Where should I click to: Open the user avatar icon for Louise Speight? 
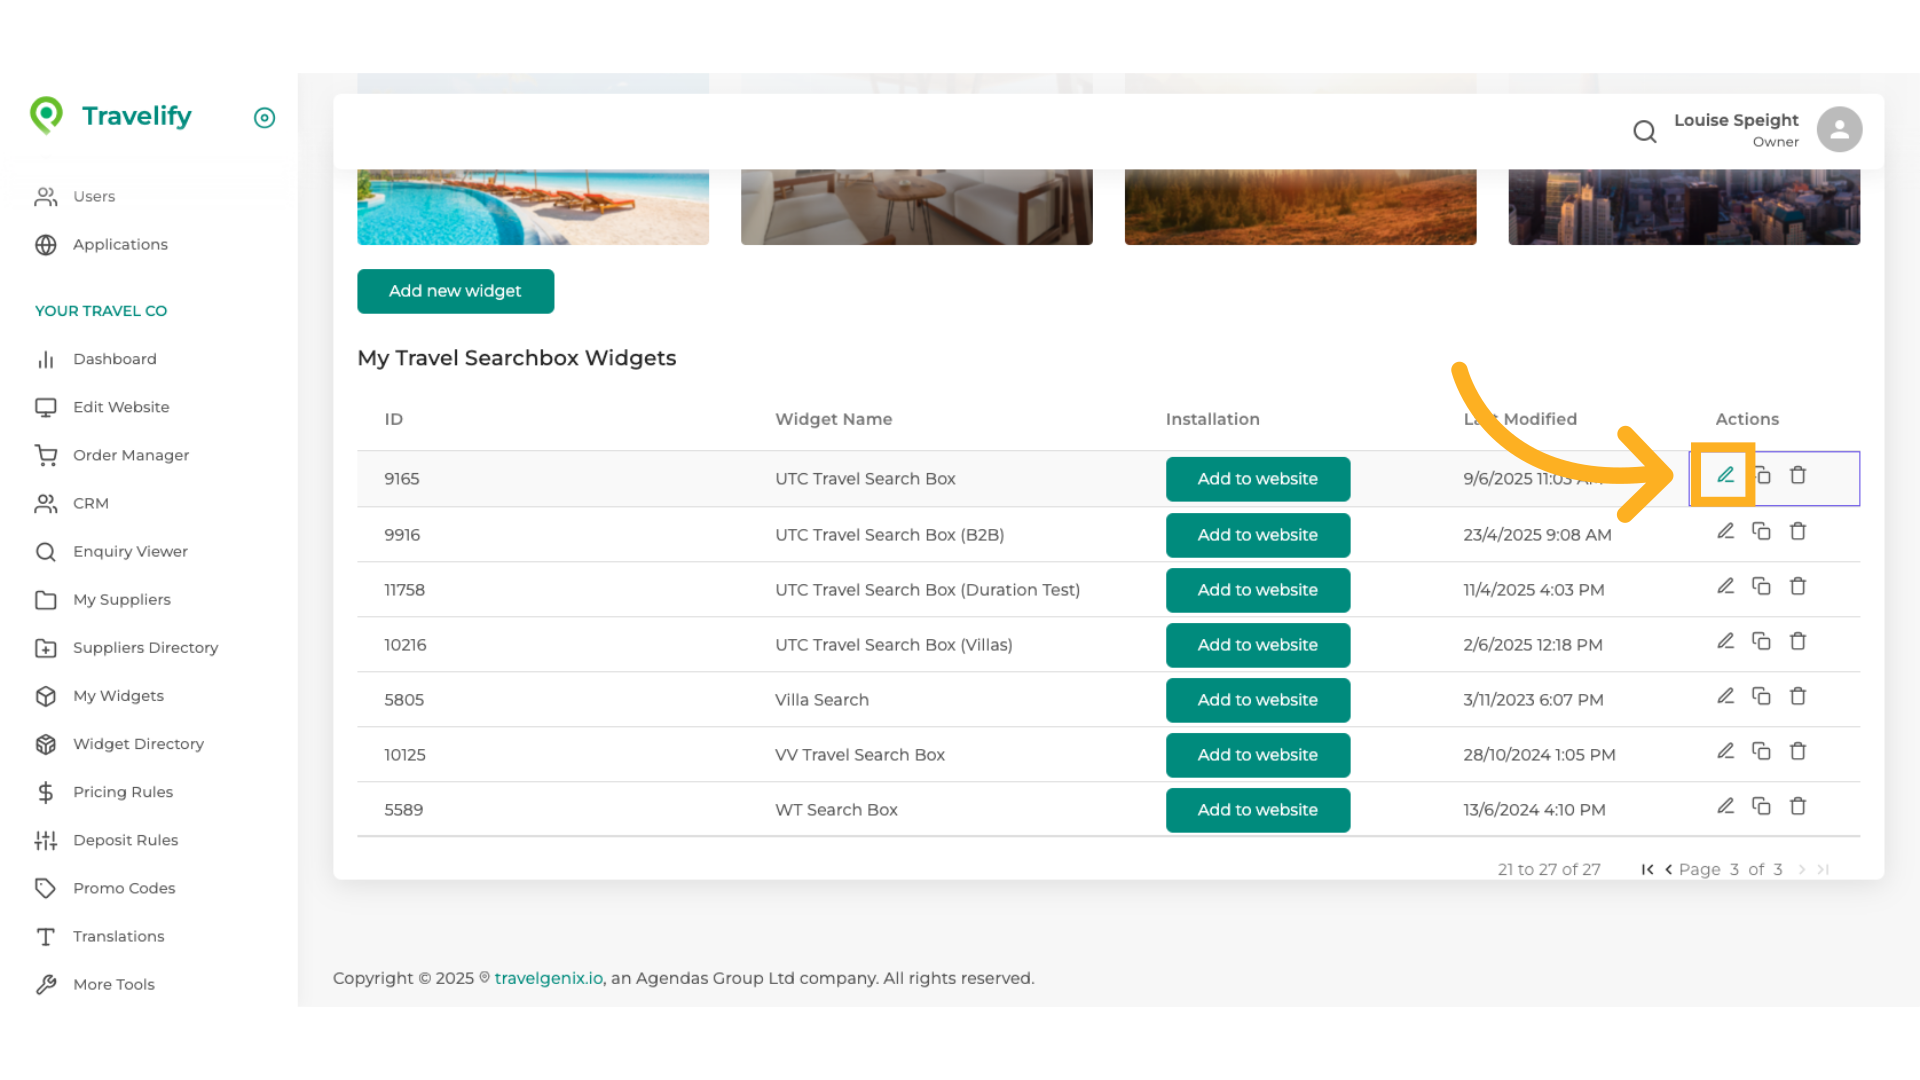tap(1839, 129)
